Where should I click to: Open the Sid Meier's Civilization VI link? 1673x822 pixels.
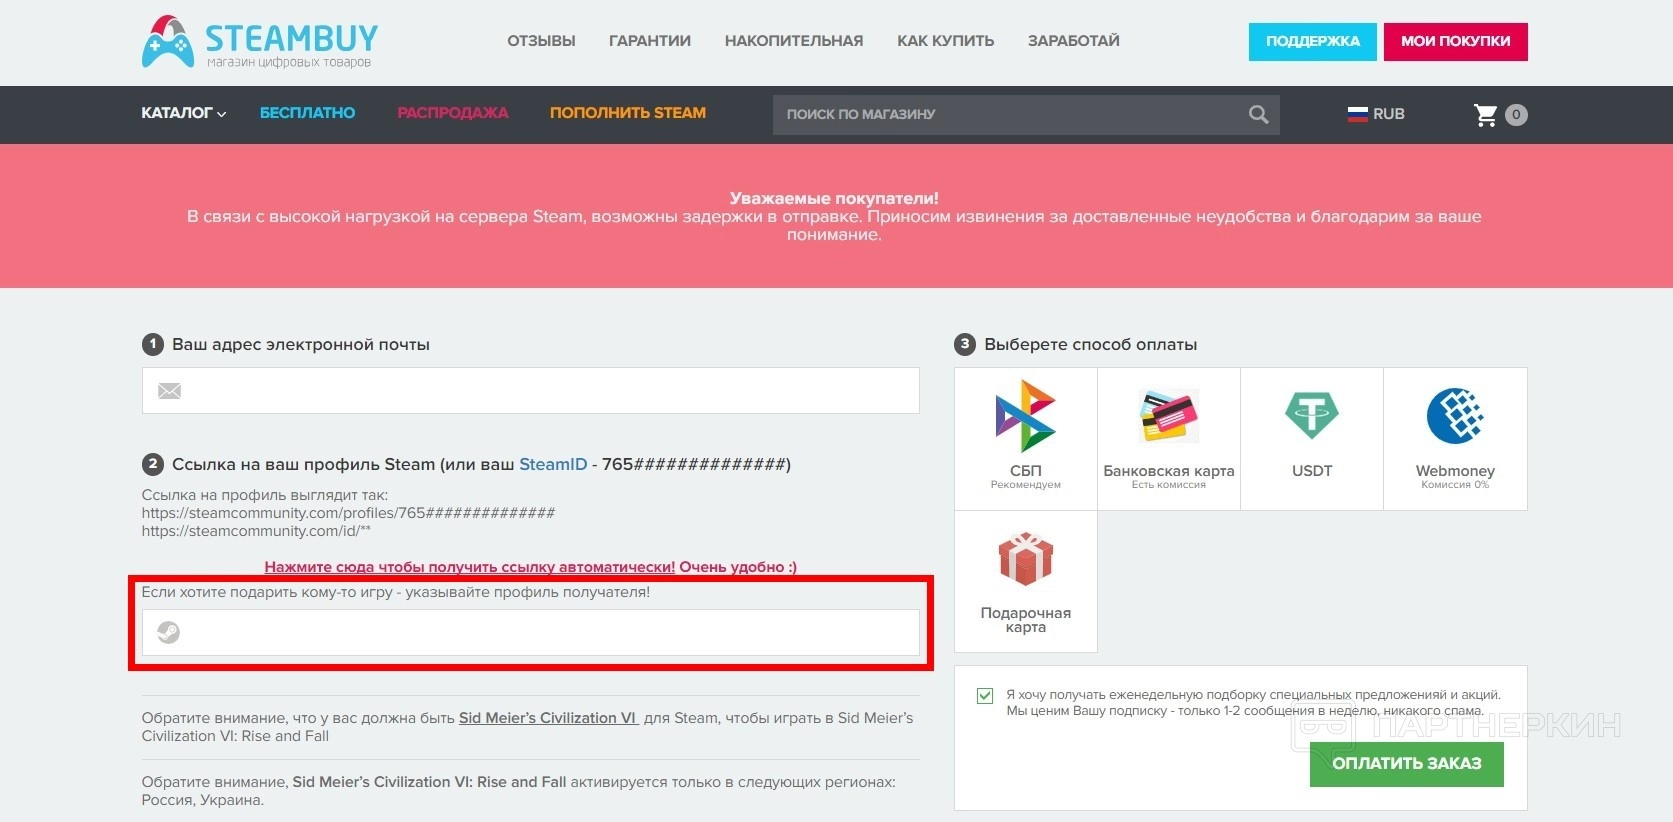tap(548, 718)
